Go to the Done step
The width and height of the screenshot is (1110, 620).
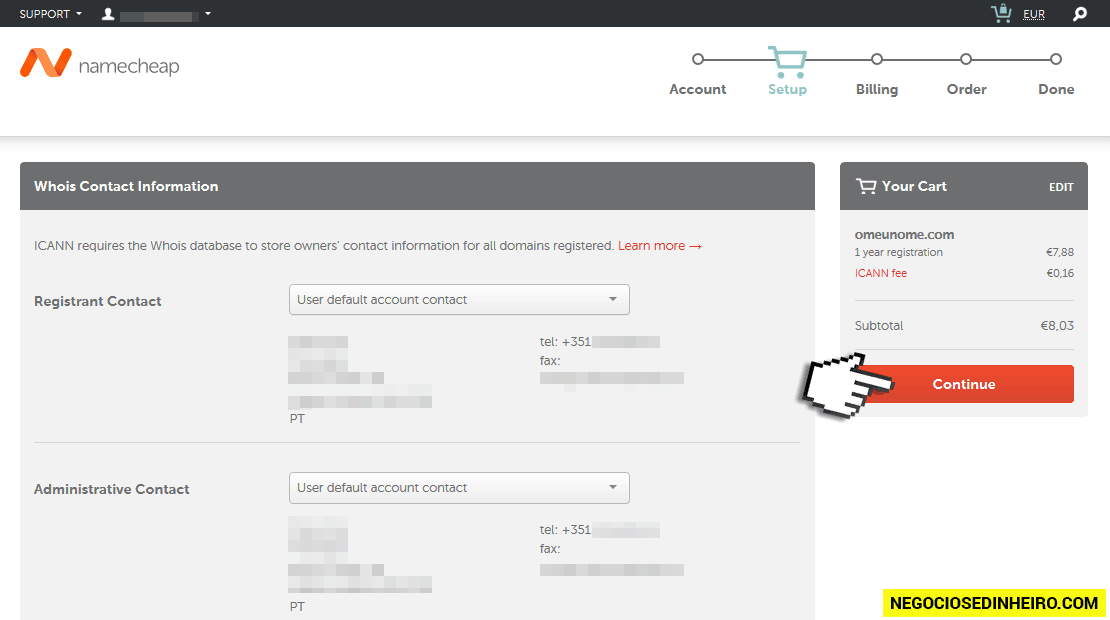pos(1055,89)
